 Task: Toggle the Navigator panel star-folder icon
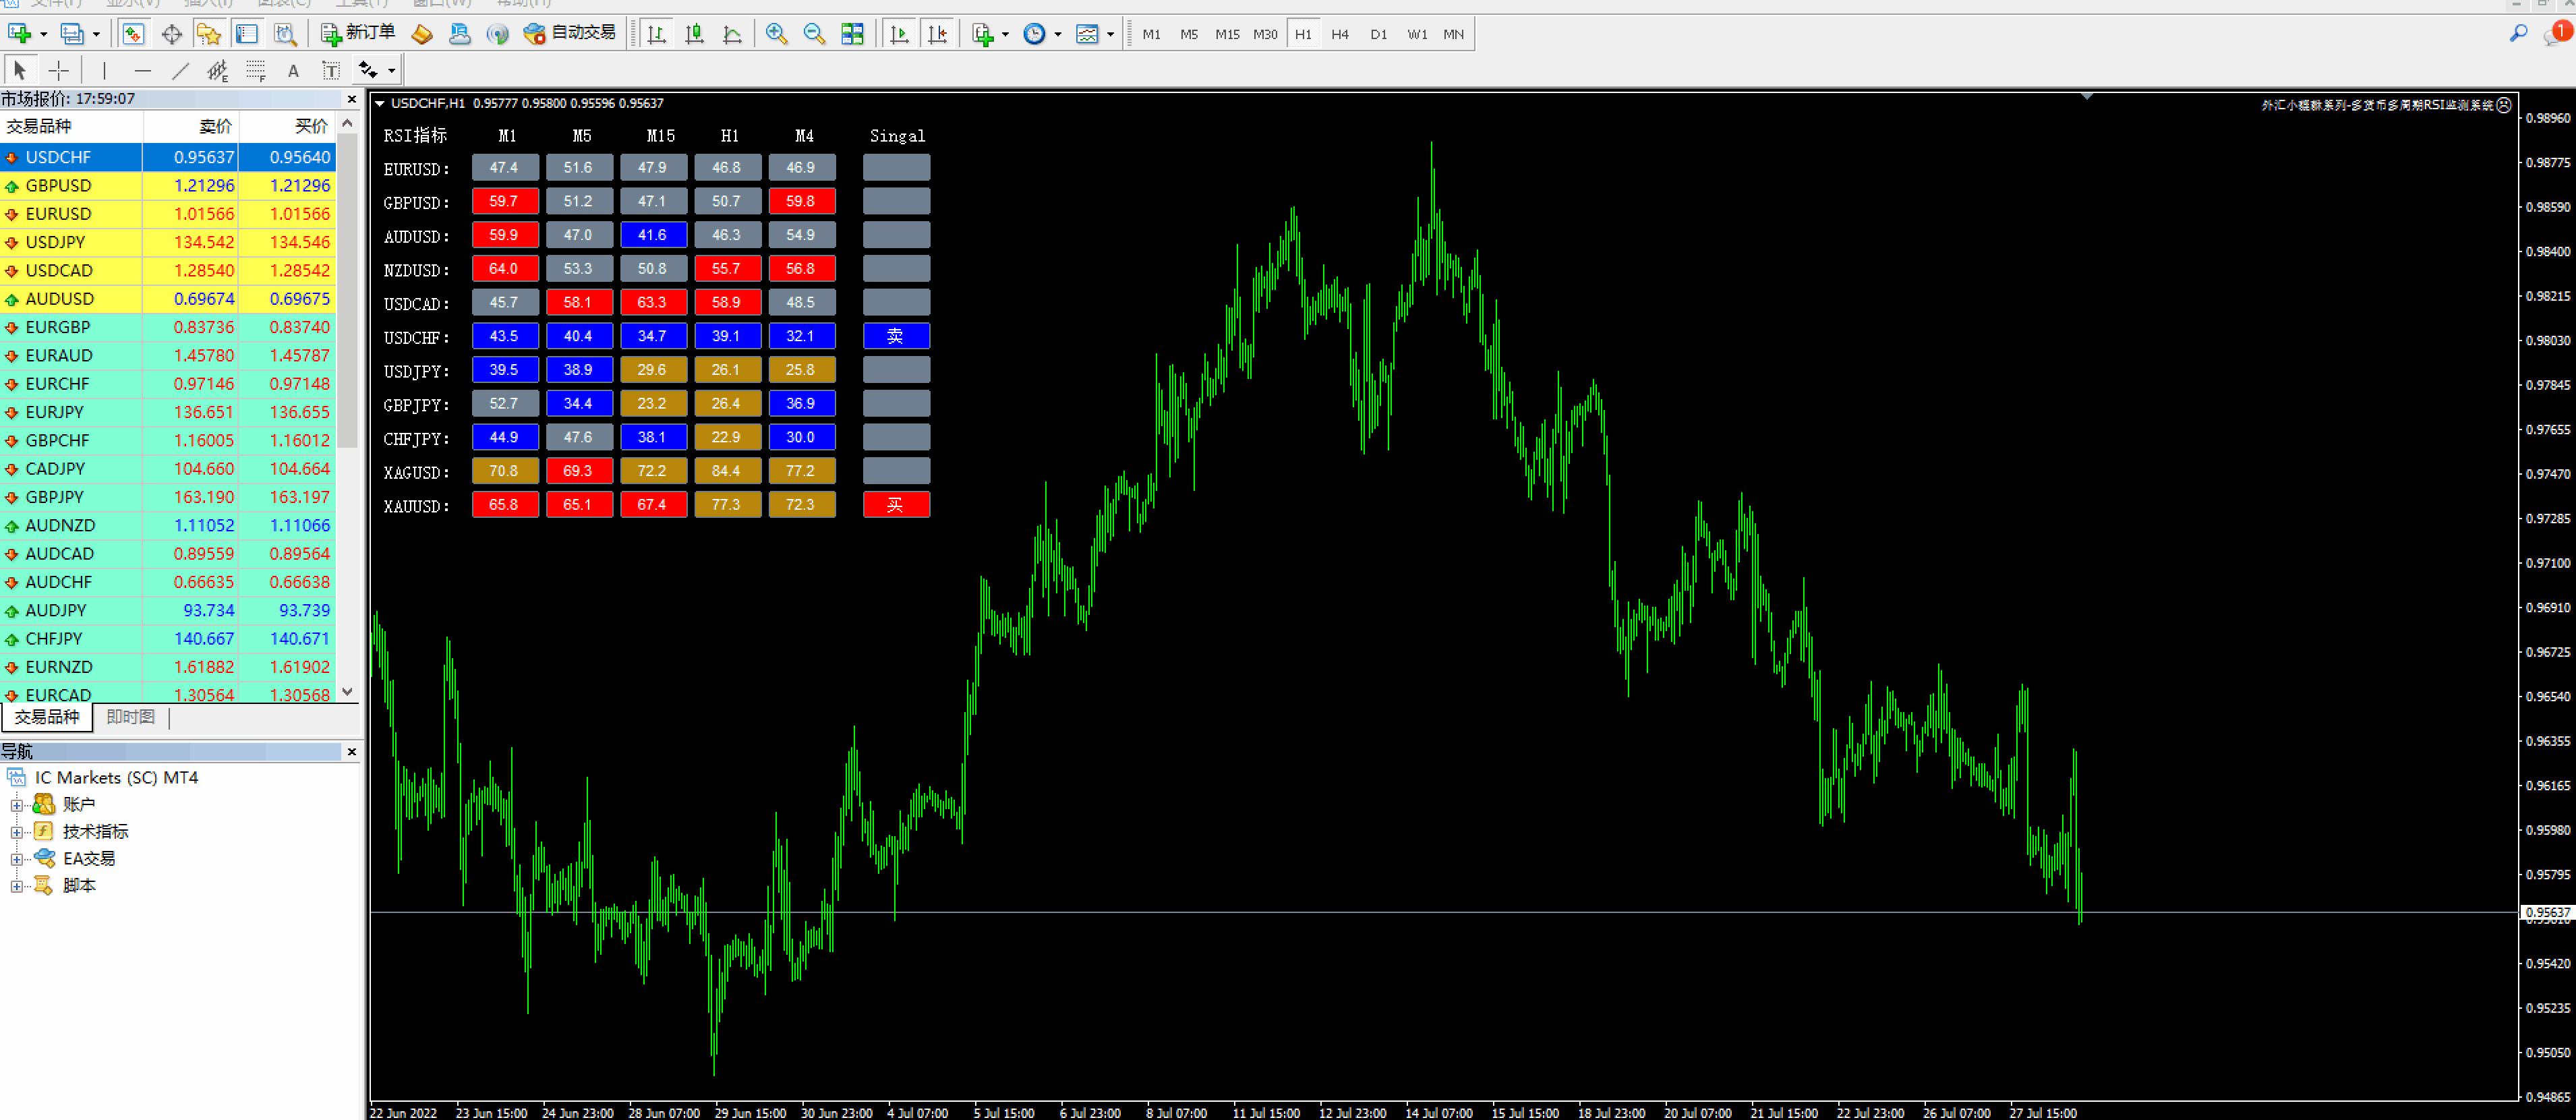tap(209, 34)
